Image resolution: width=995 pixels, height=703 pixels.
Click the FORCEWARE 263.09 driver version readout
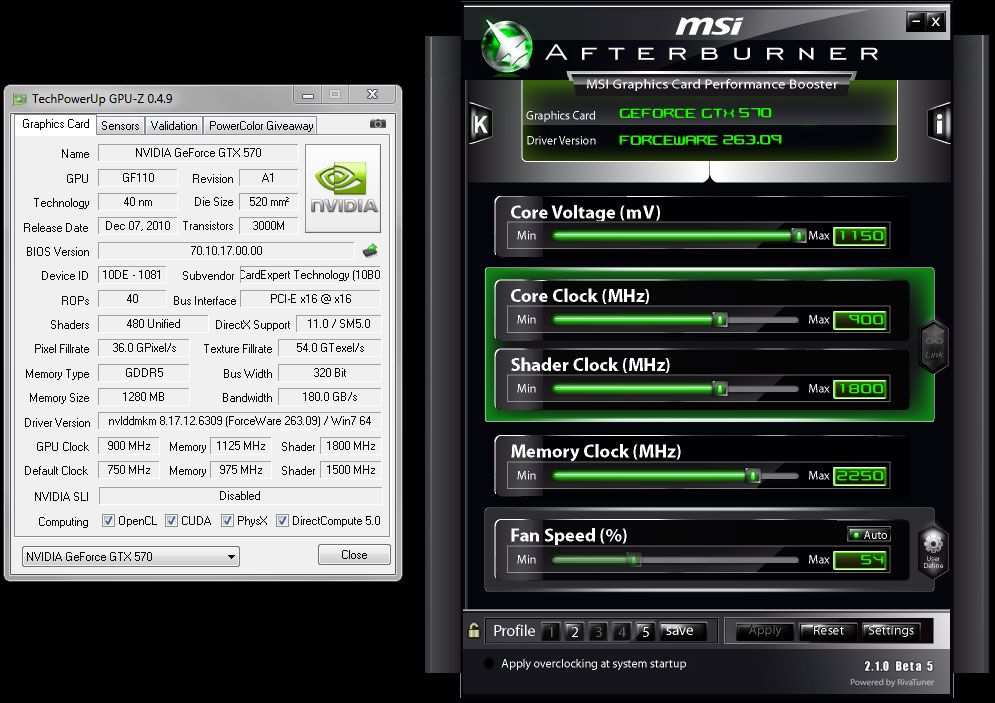point(700,140)
